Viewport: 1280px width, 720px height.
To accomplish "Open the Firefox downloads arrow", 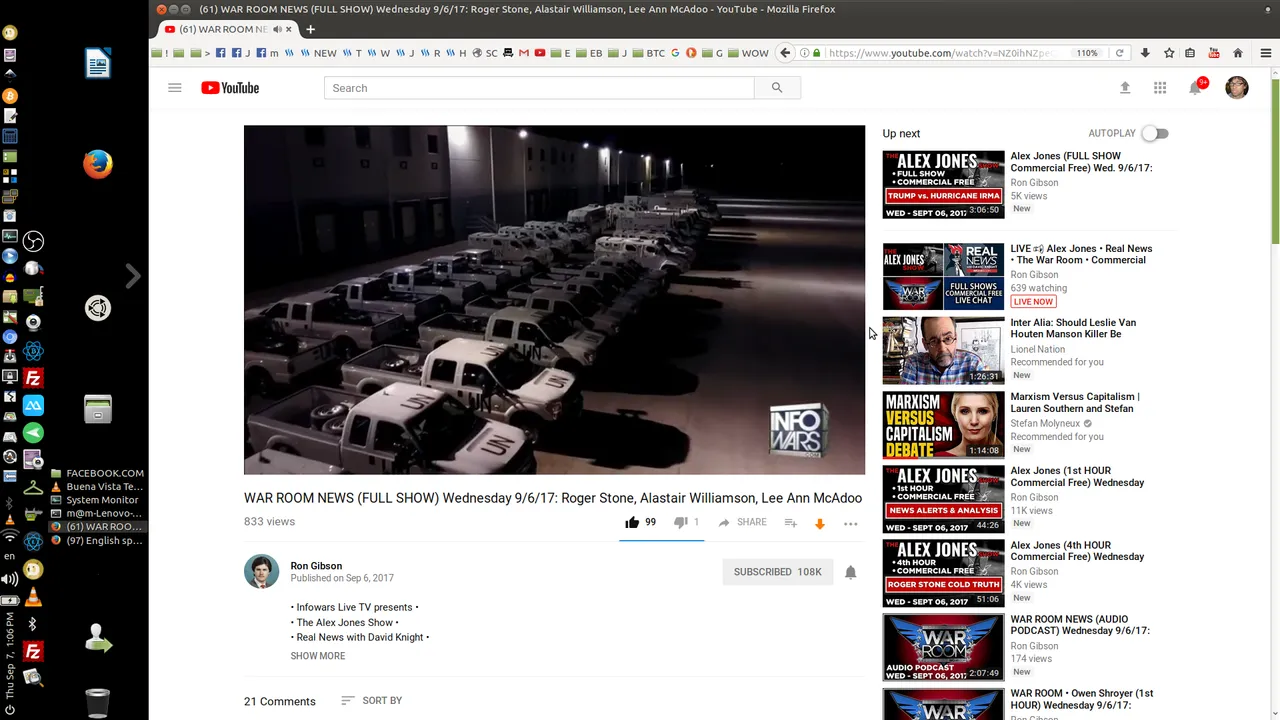I will click(x=1145, y=53).
